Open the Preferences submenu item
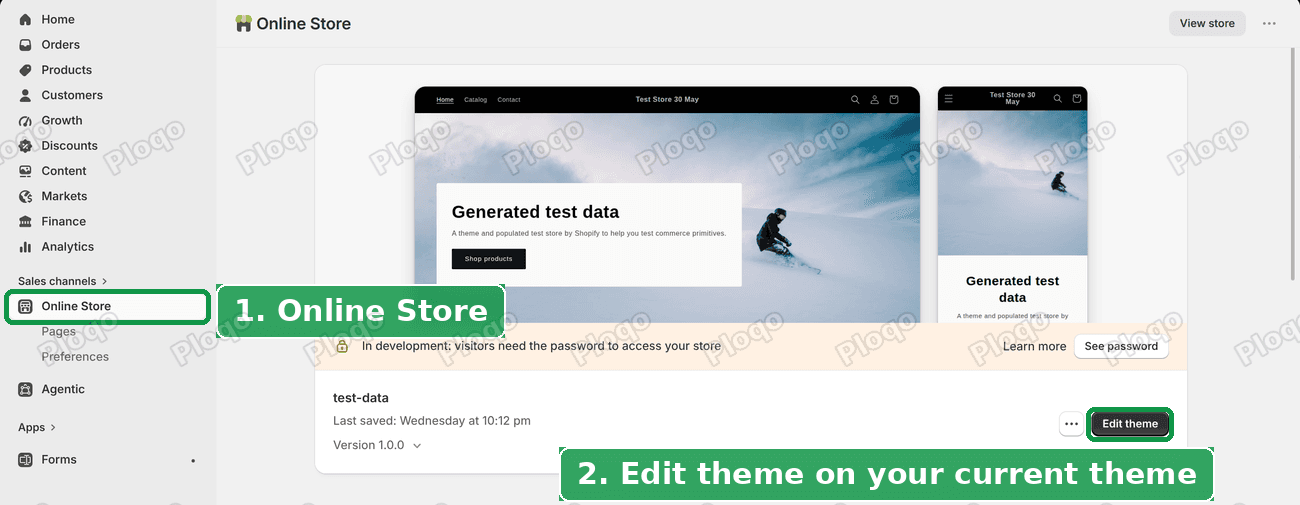Screen dimensions: 1300x505 tap(75, 356)
